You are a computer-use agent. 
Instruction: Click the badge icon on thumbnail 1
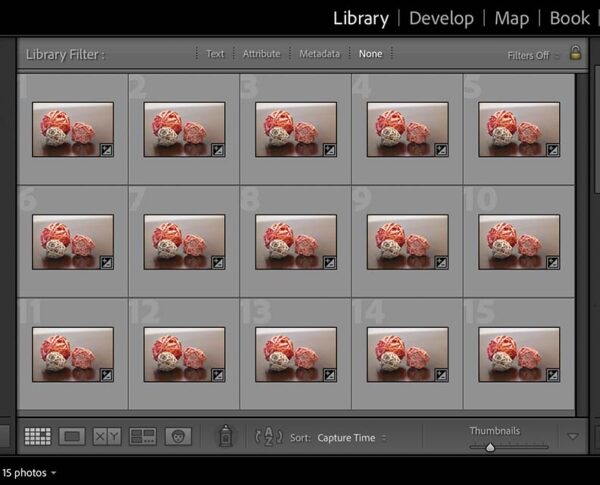[105, 149]
